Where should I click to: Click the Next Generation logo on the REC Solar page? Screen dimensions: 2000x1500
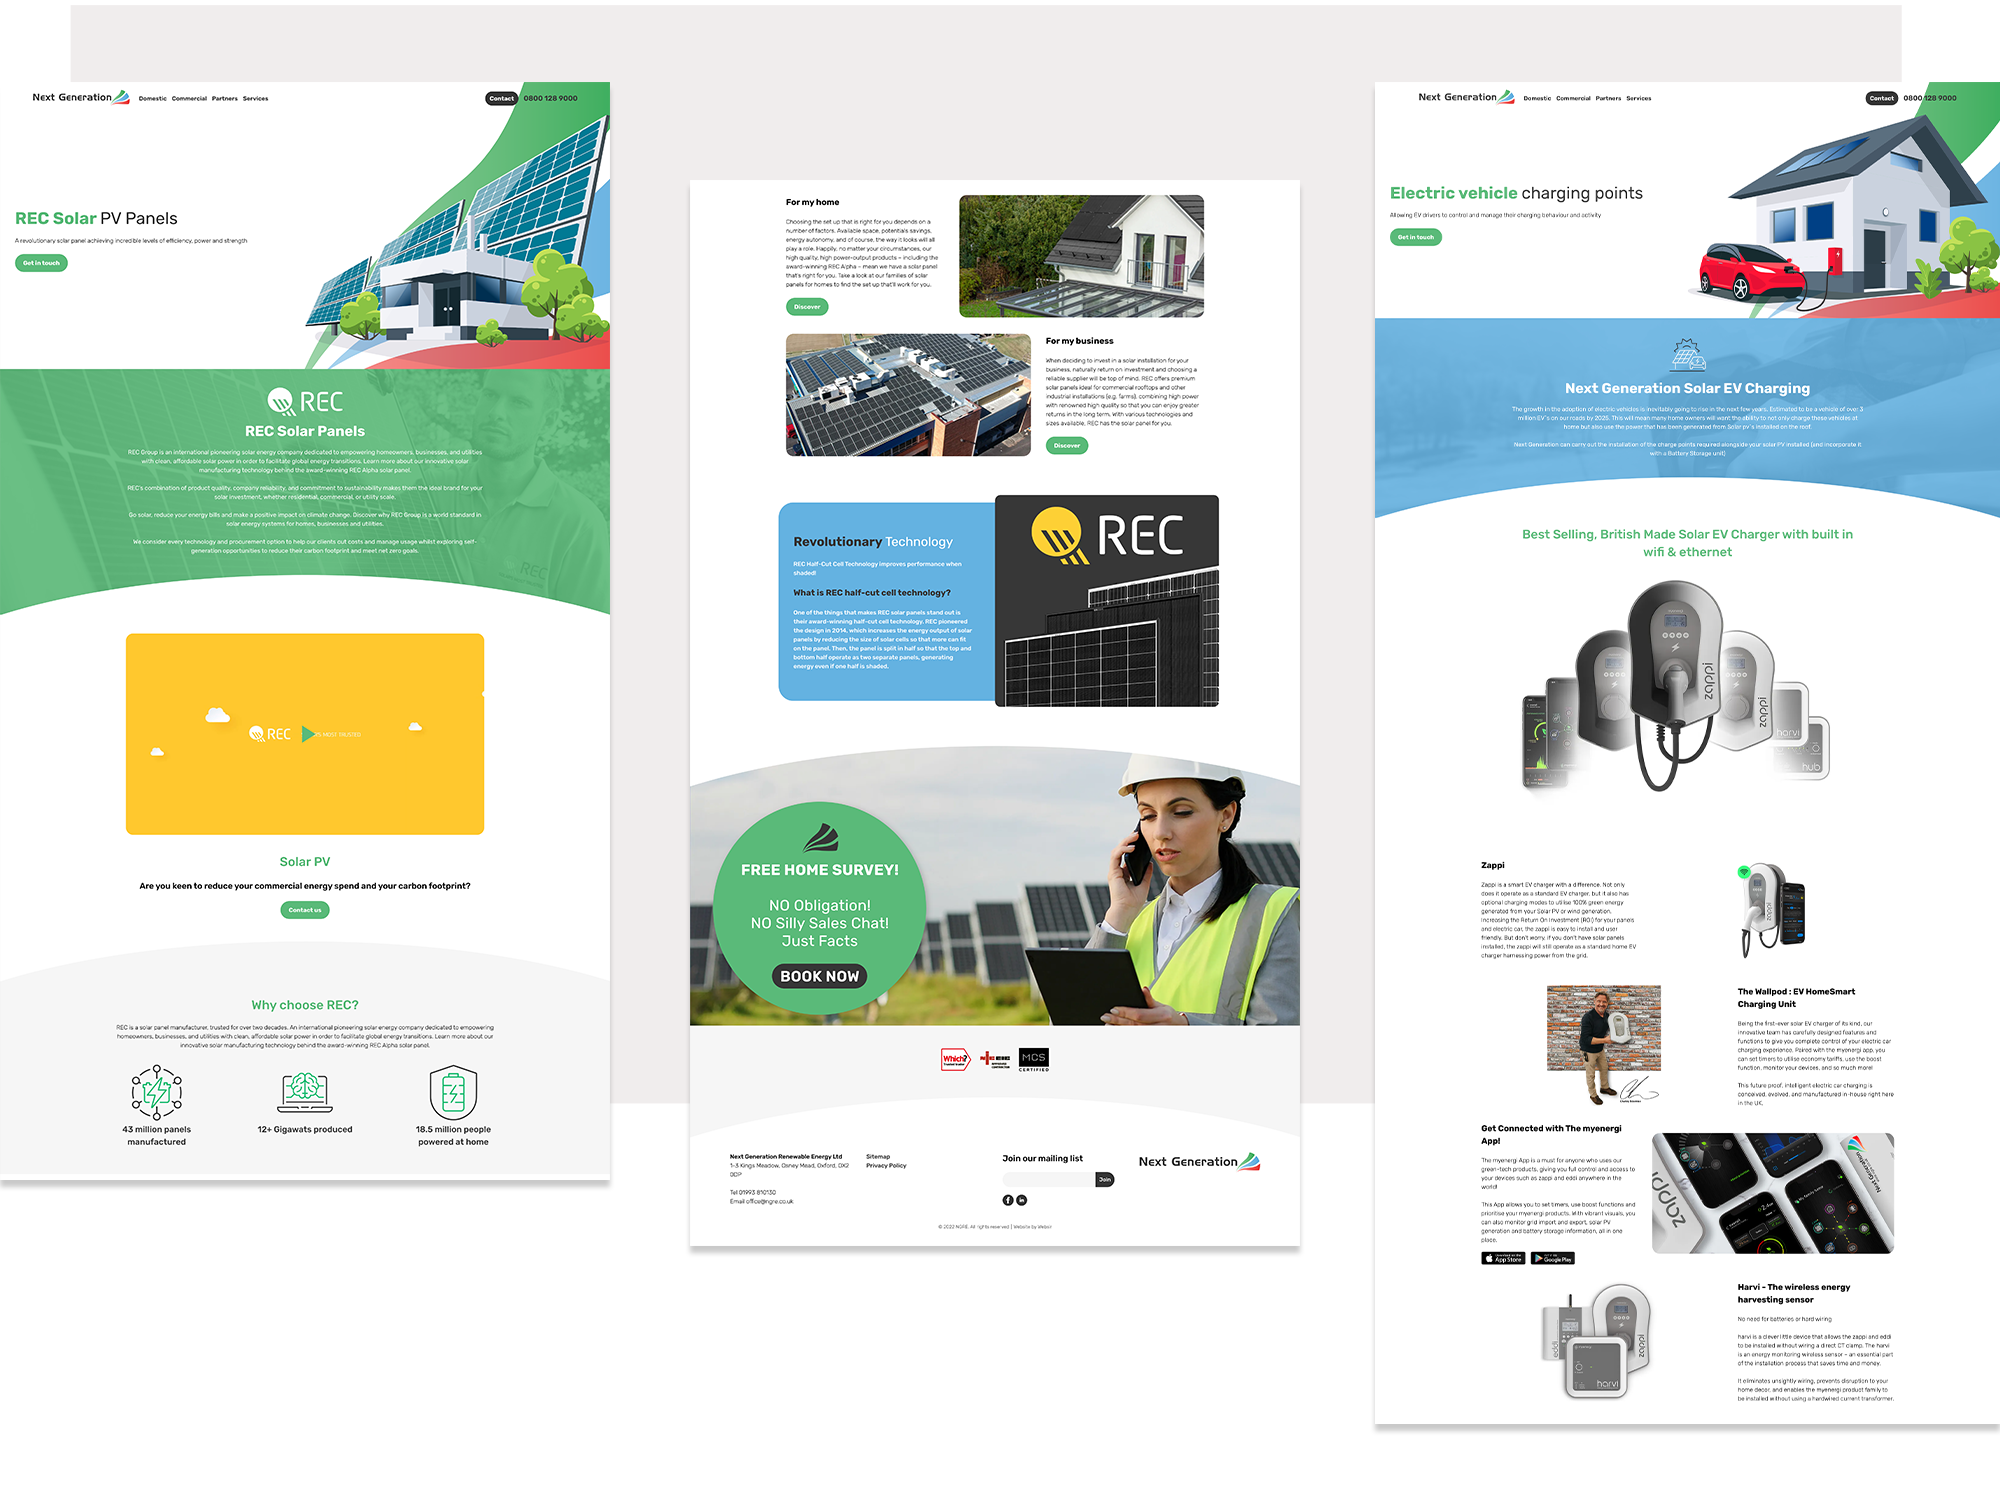[x=81, y=97]
